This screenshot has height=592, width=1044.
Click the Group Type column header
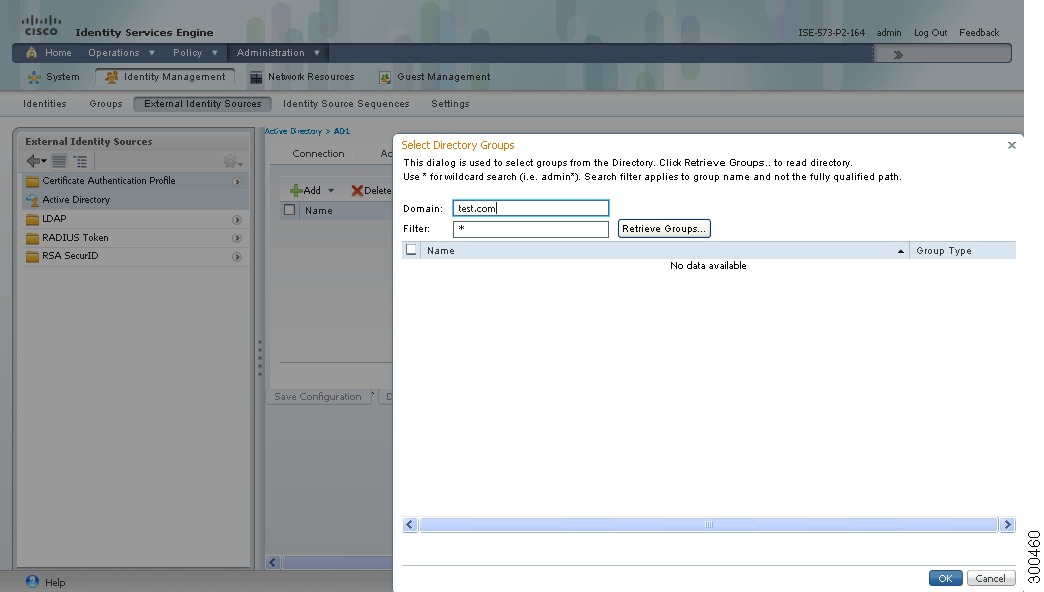tap(963, 250)
